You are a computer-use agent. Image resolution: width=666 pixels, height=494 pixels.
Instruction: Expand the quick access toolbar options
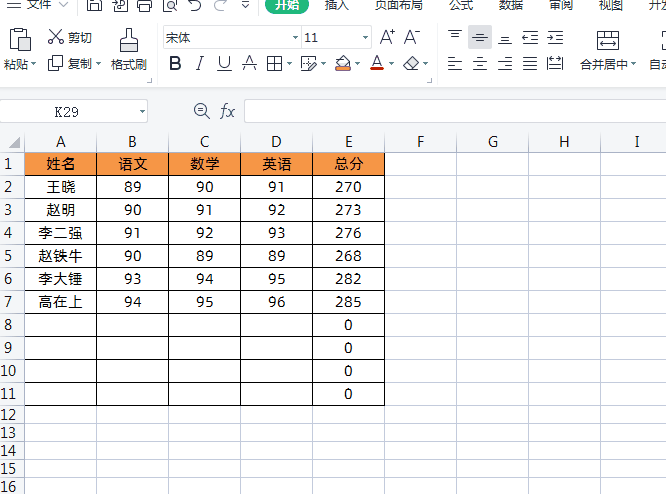(246, 5)
